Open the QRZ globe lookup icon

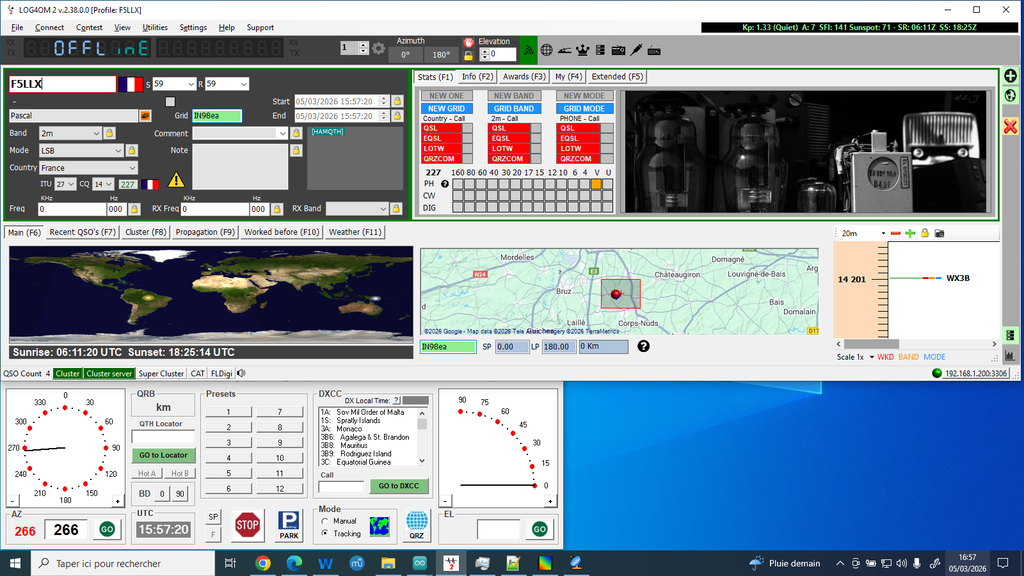(x=416, y=525)
